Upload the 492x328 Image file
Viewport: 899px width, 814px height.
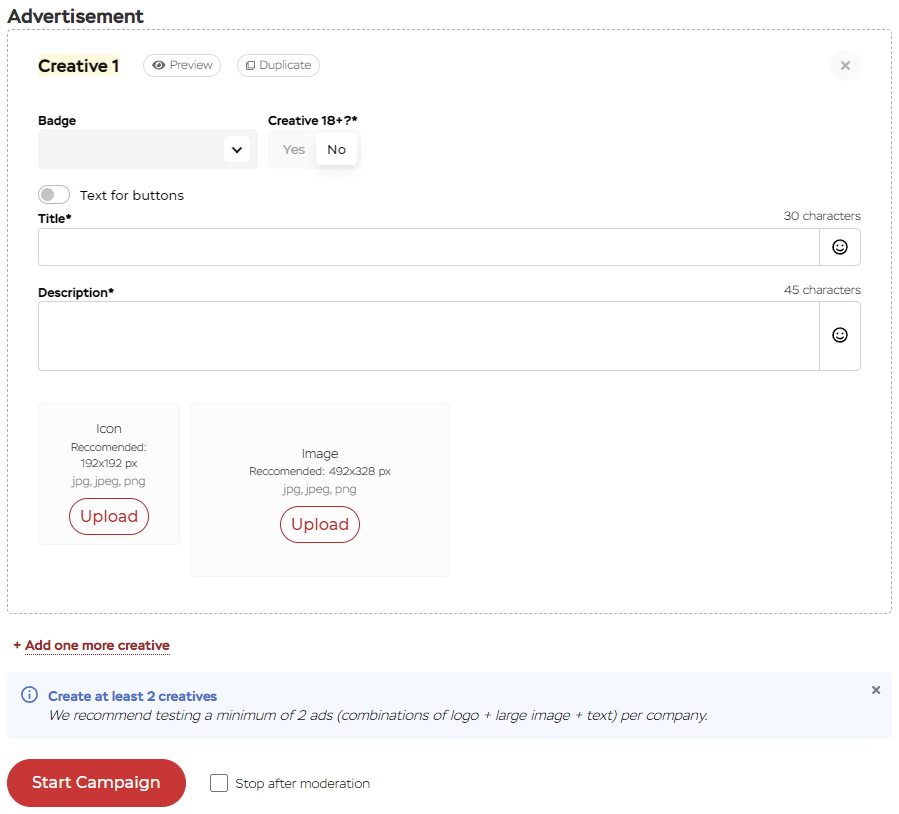click(320, 524)
